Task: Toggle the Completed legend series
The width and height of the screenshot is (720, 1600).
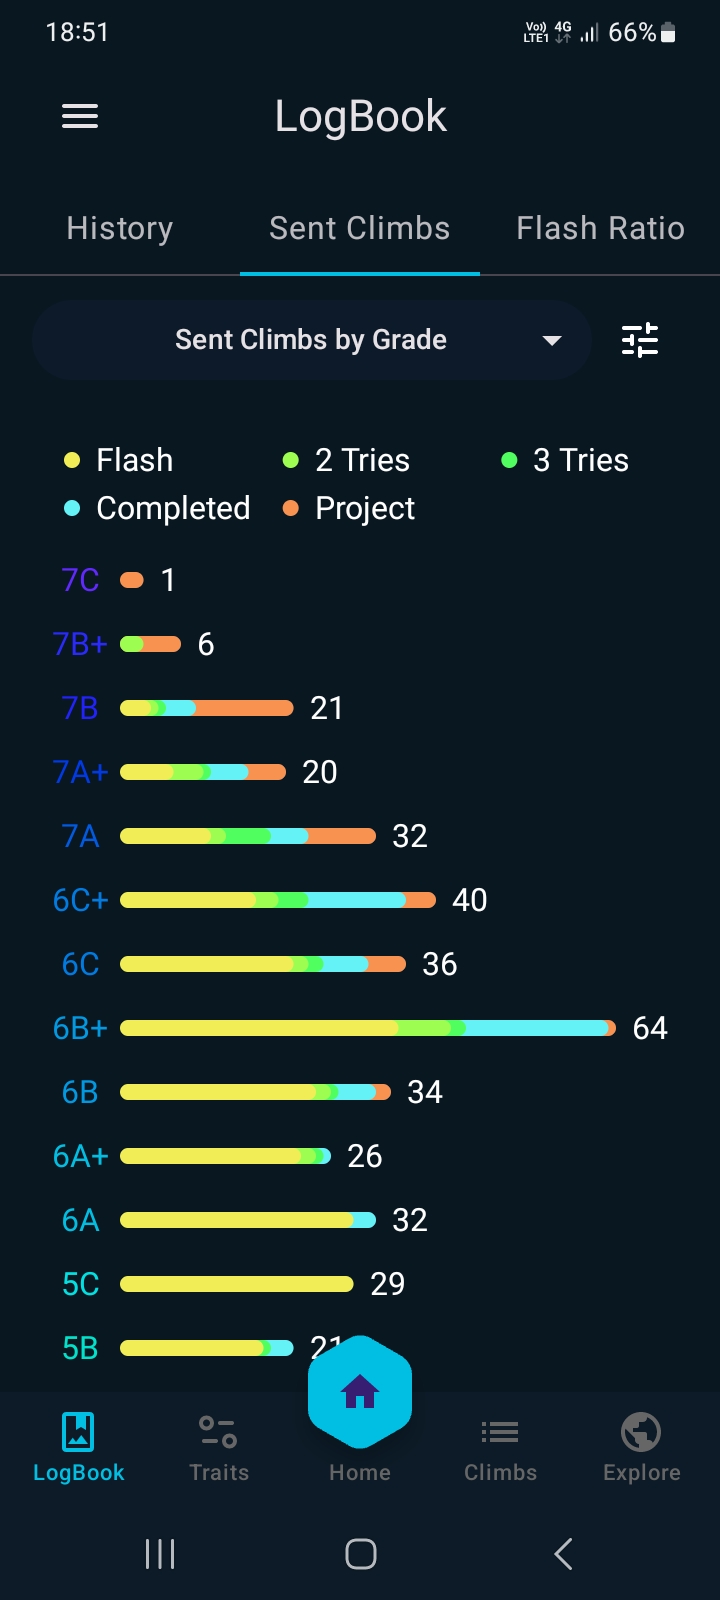Action: tap(157, 508)
